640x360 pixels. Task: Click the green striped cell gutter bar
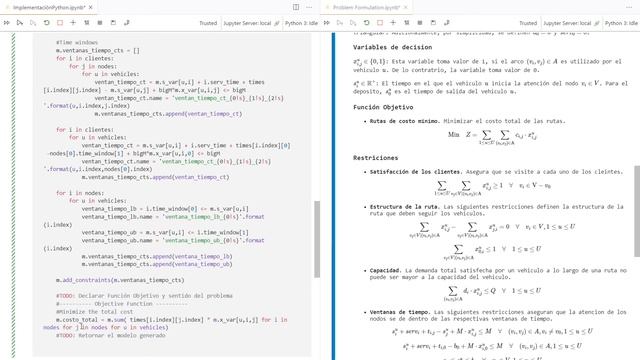coord(13,195)
